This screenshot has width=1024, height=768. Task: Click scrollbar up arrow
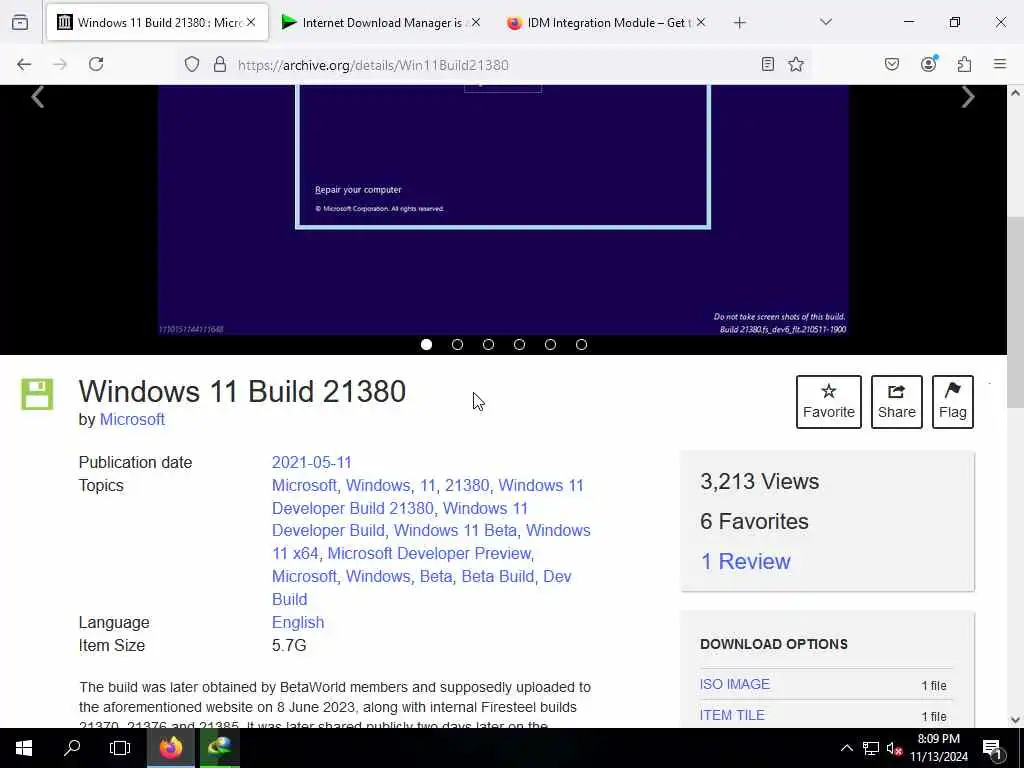coord(1015,93)
